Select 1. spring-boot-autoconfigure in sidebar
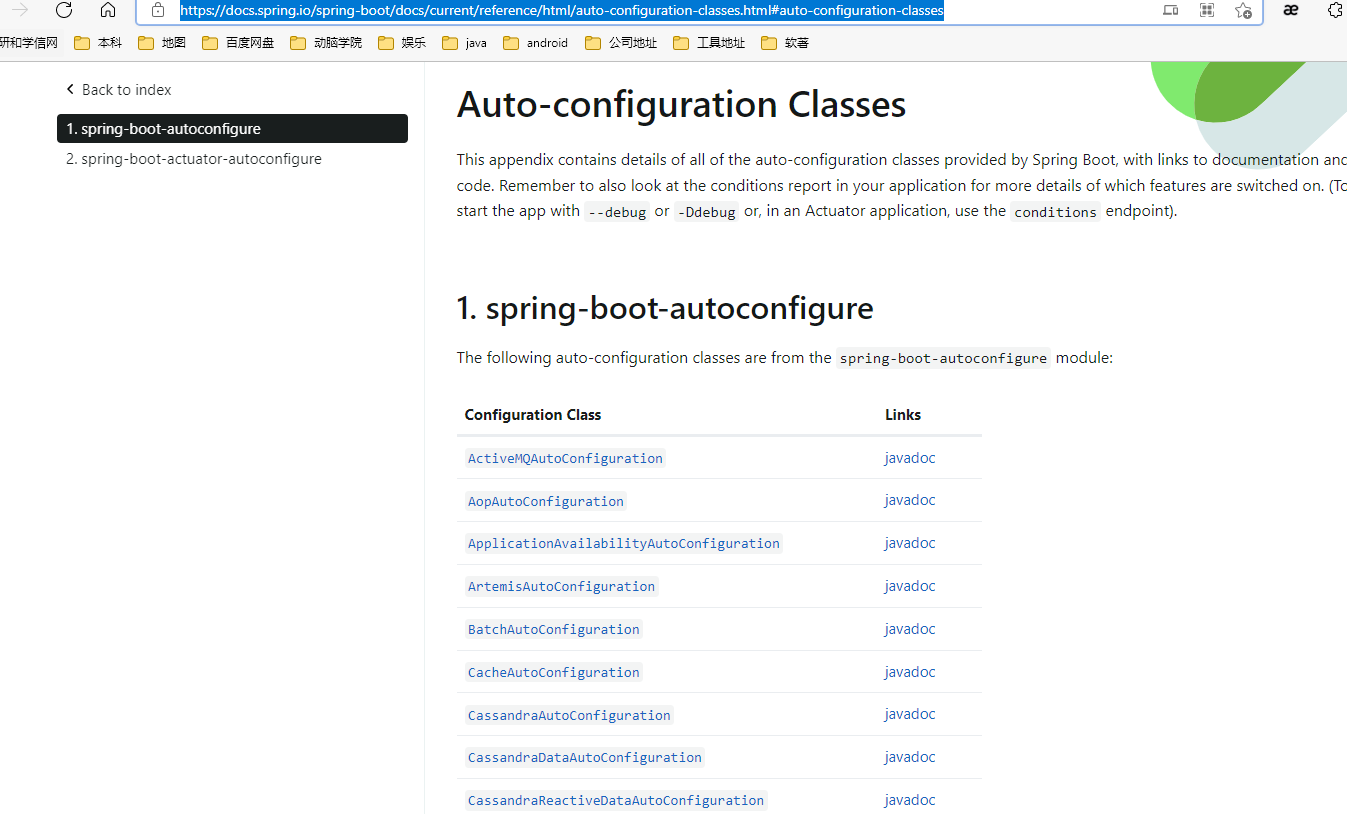The image size is (1347, 814). point(232,128)
